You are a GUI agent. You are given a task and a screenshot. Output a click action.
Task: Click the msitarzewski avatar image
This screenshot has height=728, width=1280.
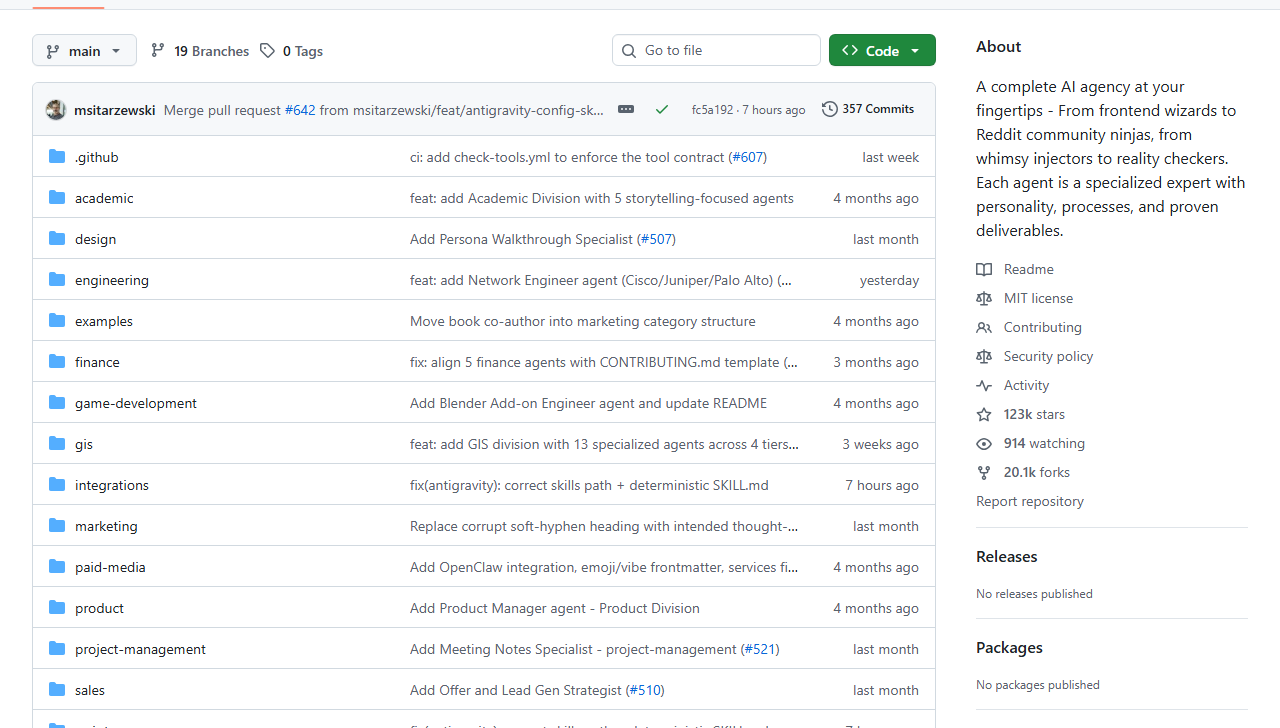click(x=56, y=110)
